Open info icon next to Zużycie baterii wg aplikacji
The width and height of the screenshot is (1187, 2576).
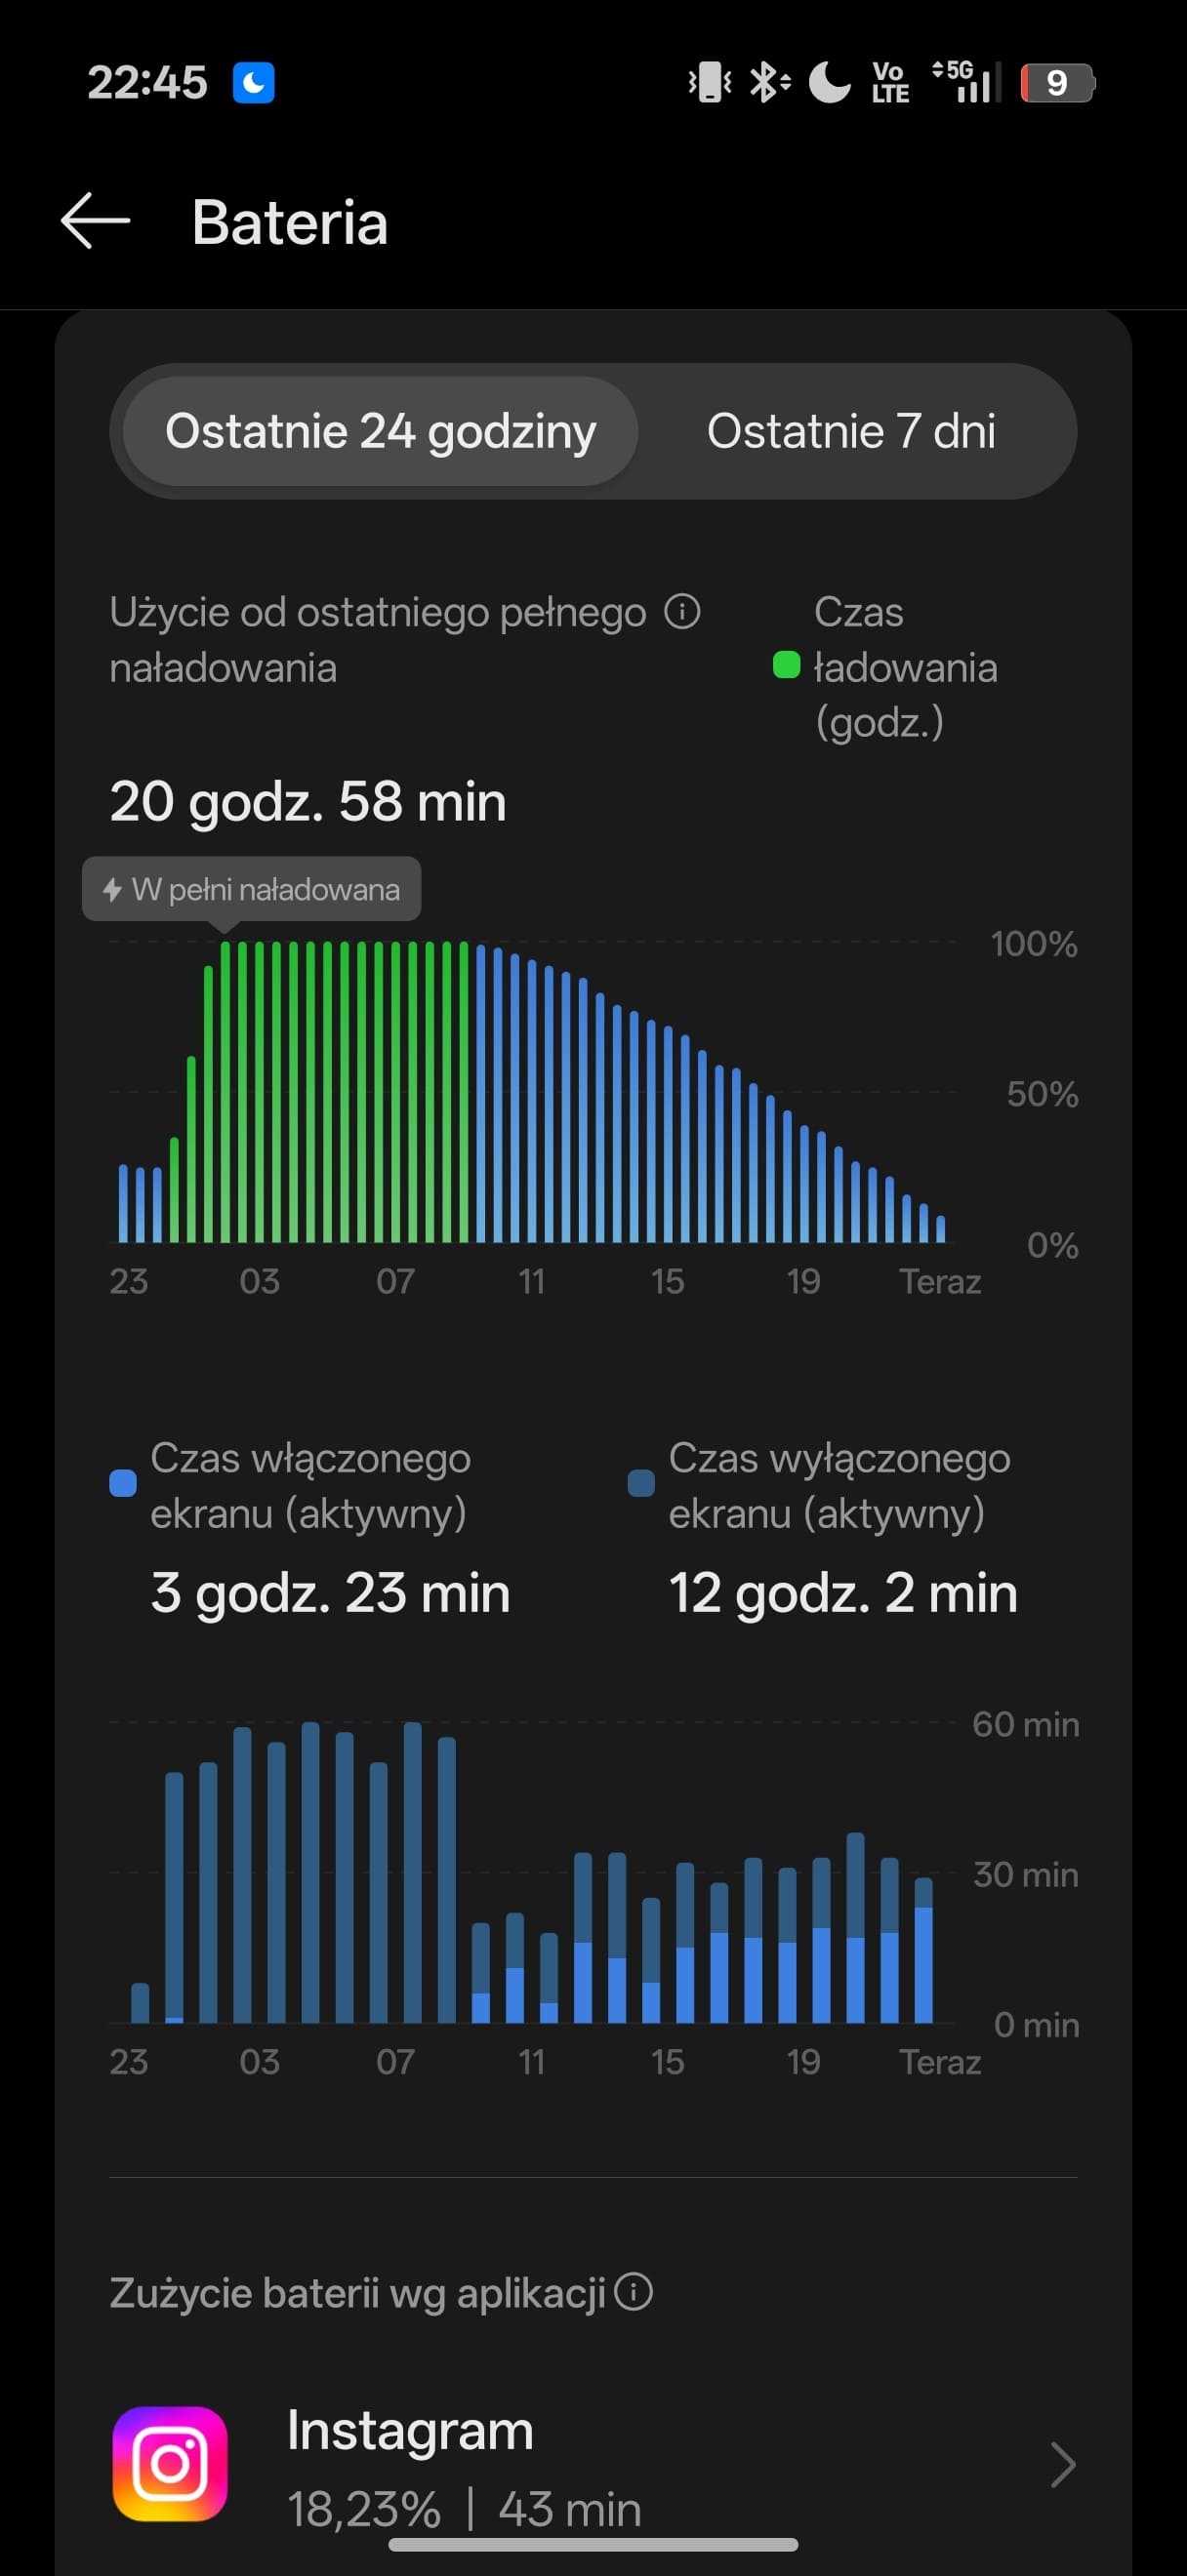tap(633, 2291)
